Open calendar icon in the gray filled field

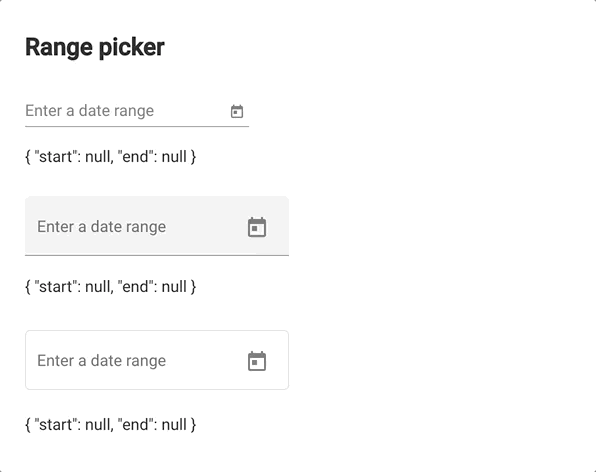click(x=257, y=227)
